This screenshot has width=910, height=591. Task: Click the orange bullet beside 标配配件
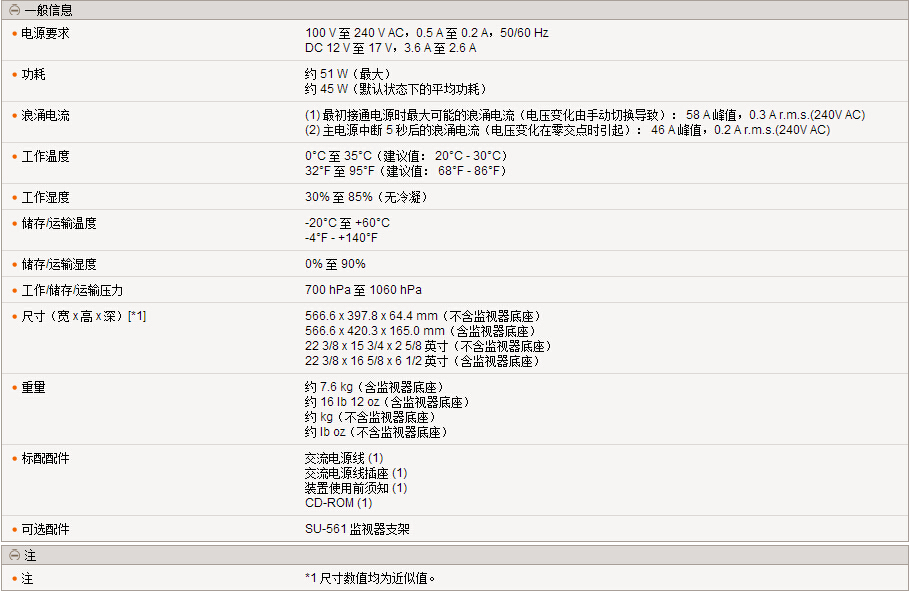(14, 458)
